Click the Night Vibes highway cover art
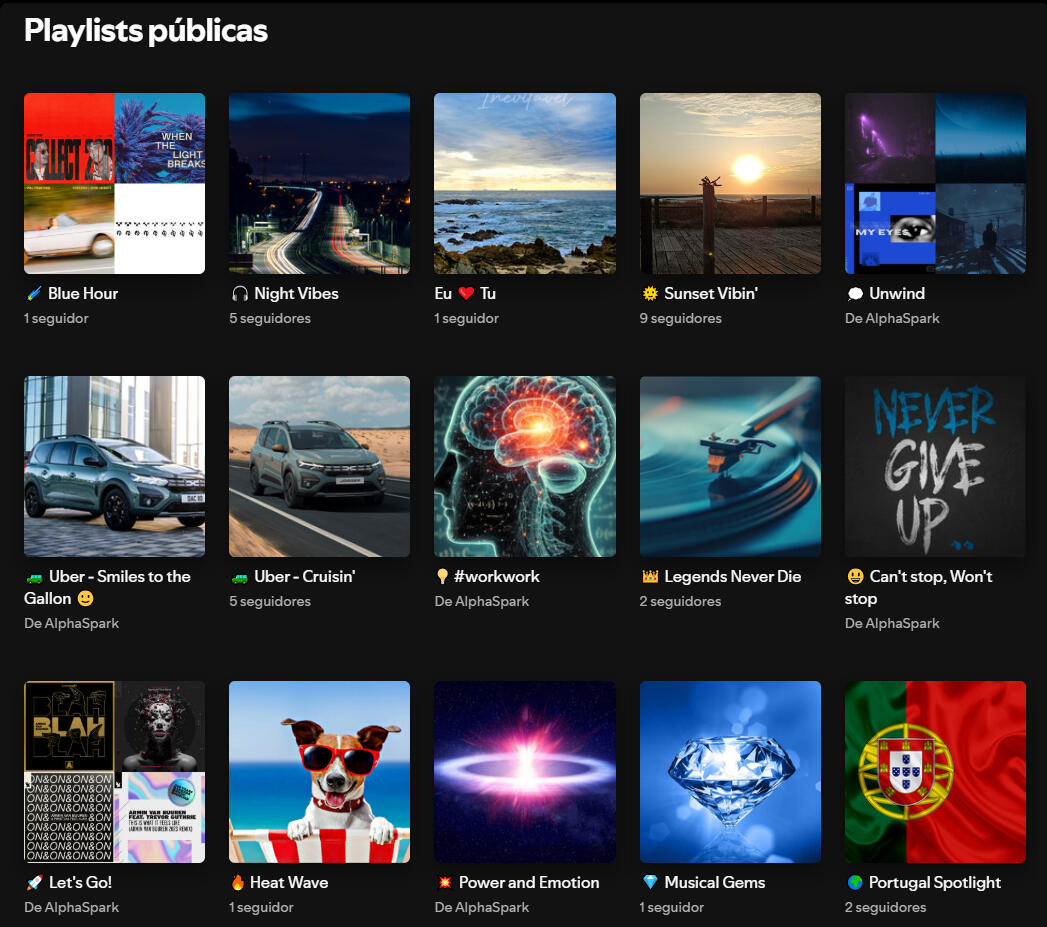The width and height of the screenshot is (1047, 927). [x=319, y=183]
